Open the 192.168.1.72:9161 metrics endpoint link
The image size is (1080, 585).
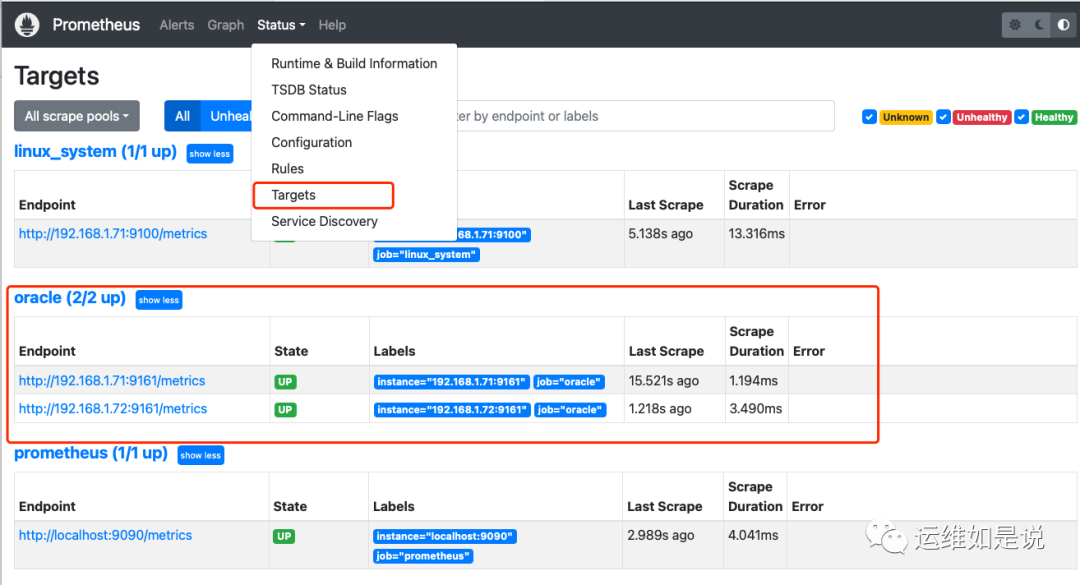point(113,409)
